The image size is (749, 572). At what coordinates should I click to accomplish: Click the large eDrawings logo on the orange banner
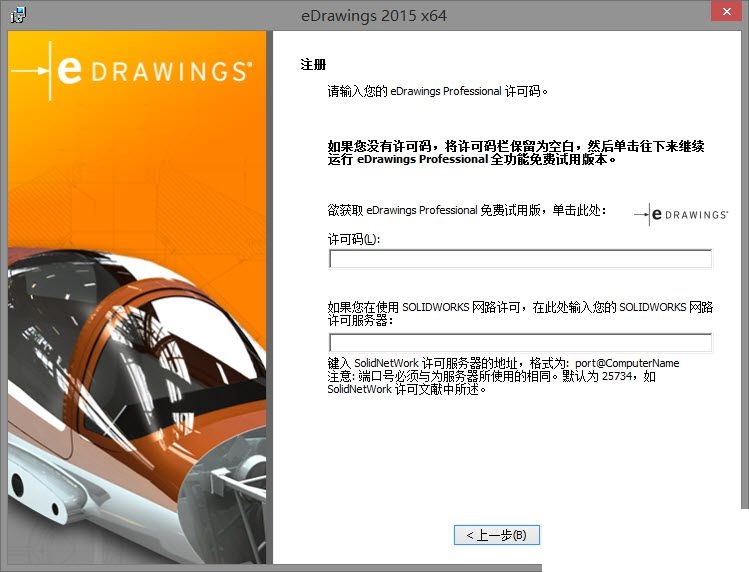tap(136, 71)
